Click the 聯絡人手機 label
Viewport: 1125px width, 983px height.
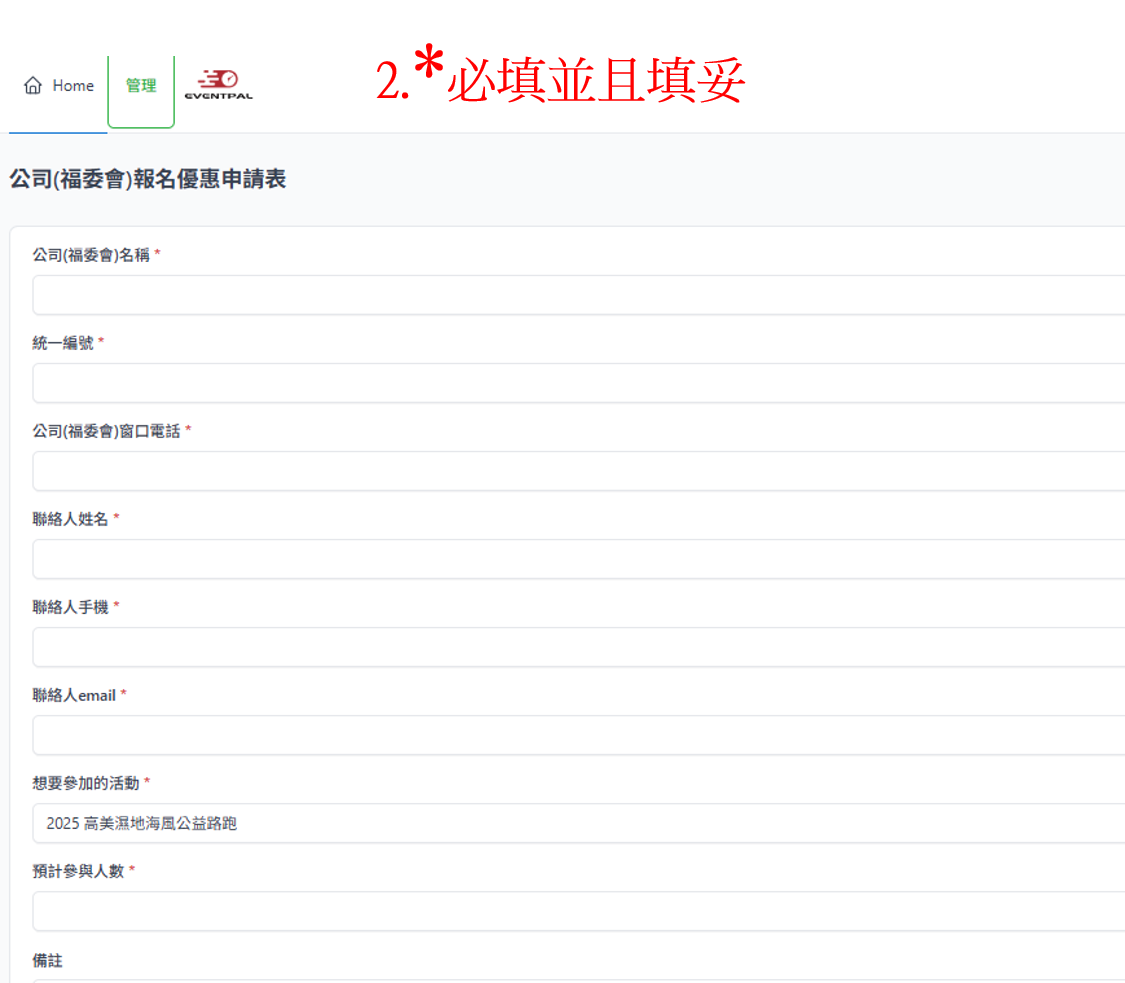point(70,607)
